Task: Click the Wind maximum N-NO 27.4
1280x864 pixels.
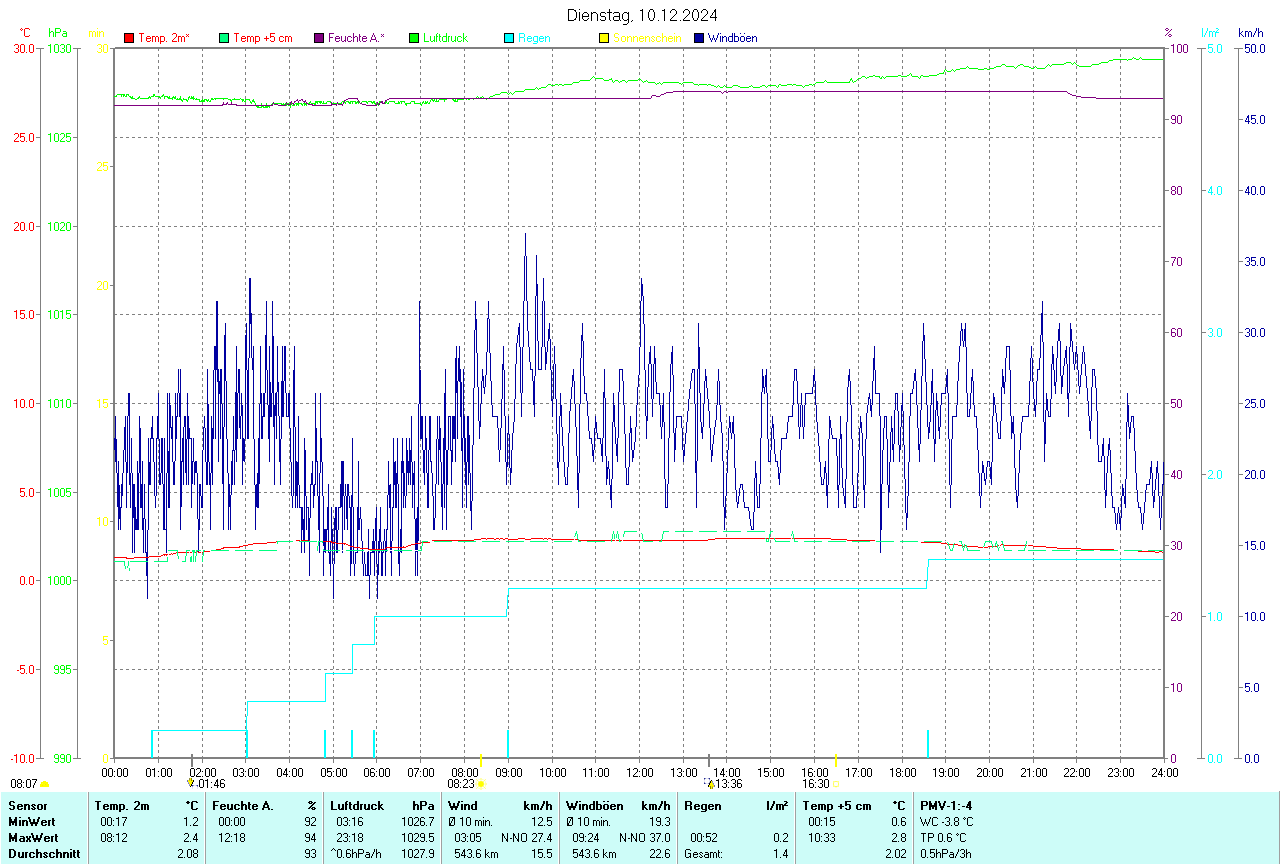Action: (x=527, y=838)
